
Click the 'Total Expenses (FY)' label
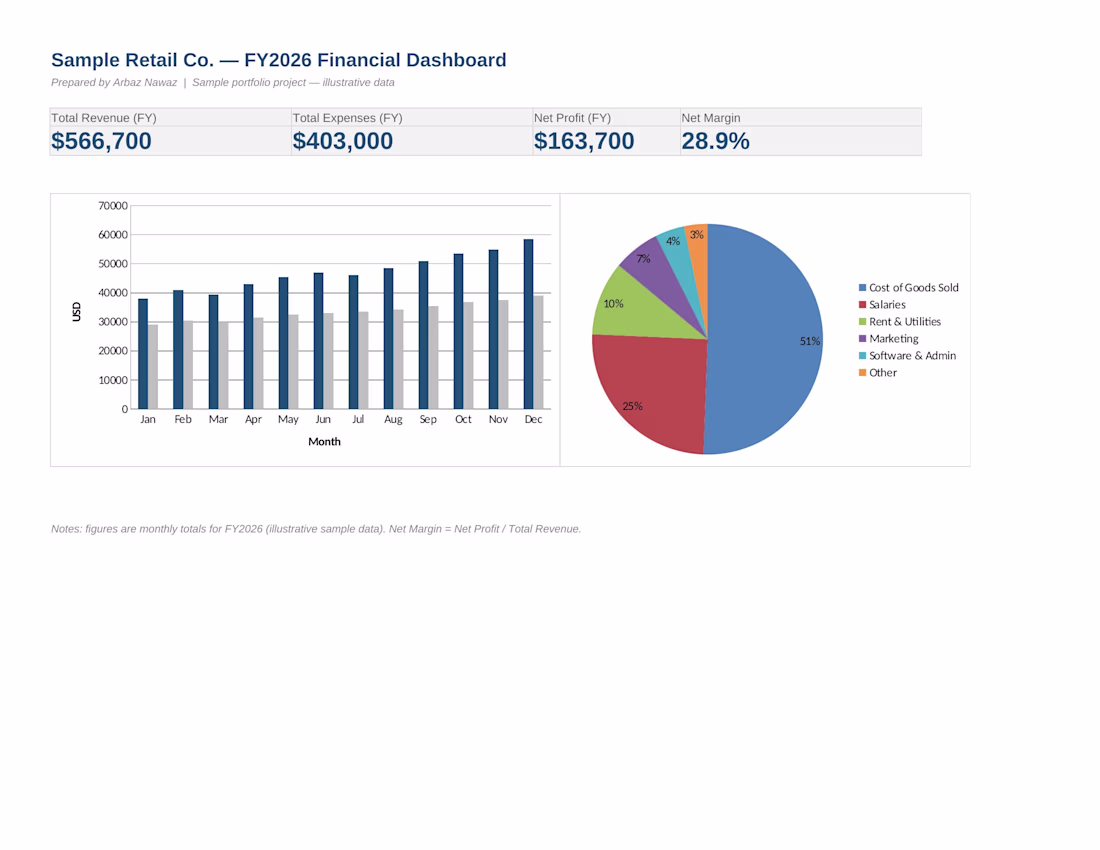coord(347,118)
